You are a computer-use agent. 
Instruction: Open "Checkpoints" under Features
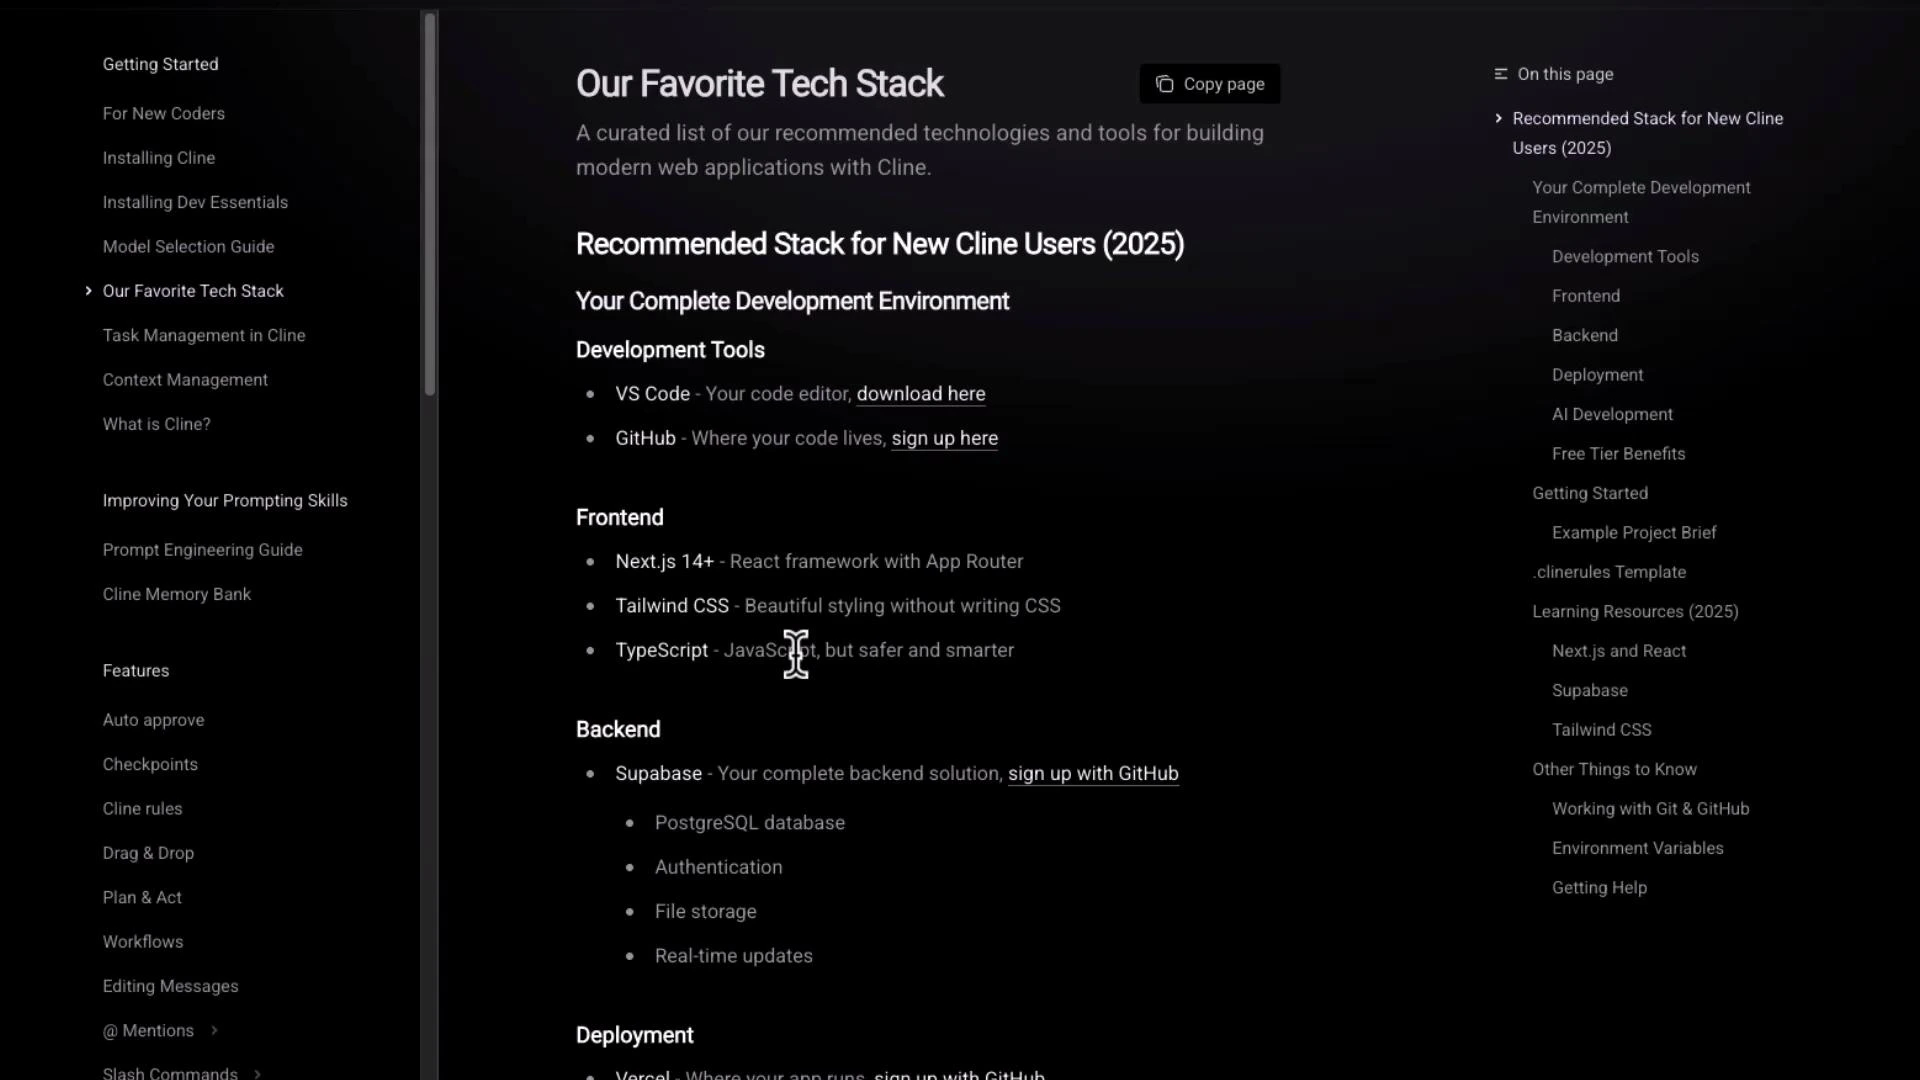pos(149,764)
